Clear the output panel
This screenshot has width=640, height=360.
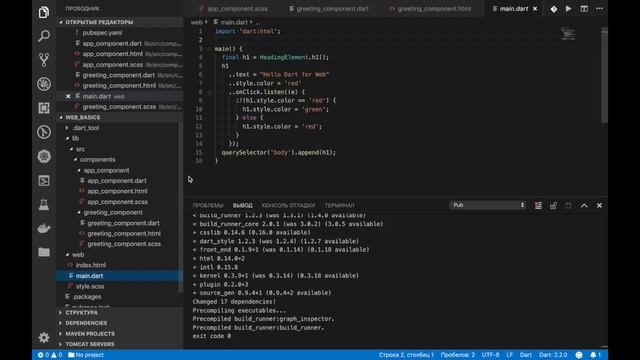point(538,205)
